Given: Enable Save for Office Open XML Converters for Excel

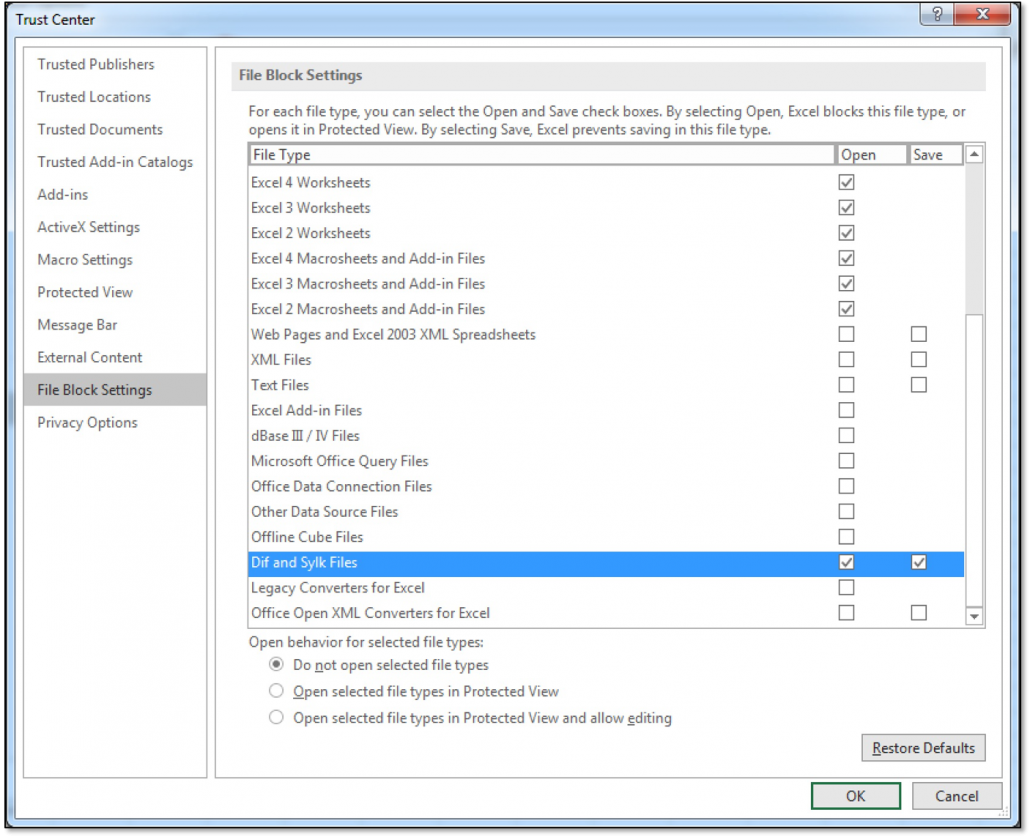Looking at the screenshot, I should [x=918, y=613].
